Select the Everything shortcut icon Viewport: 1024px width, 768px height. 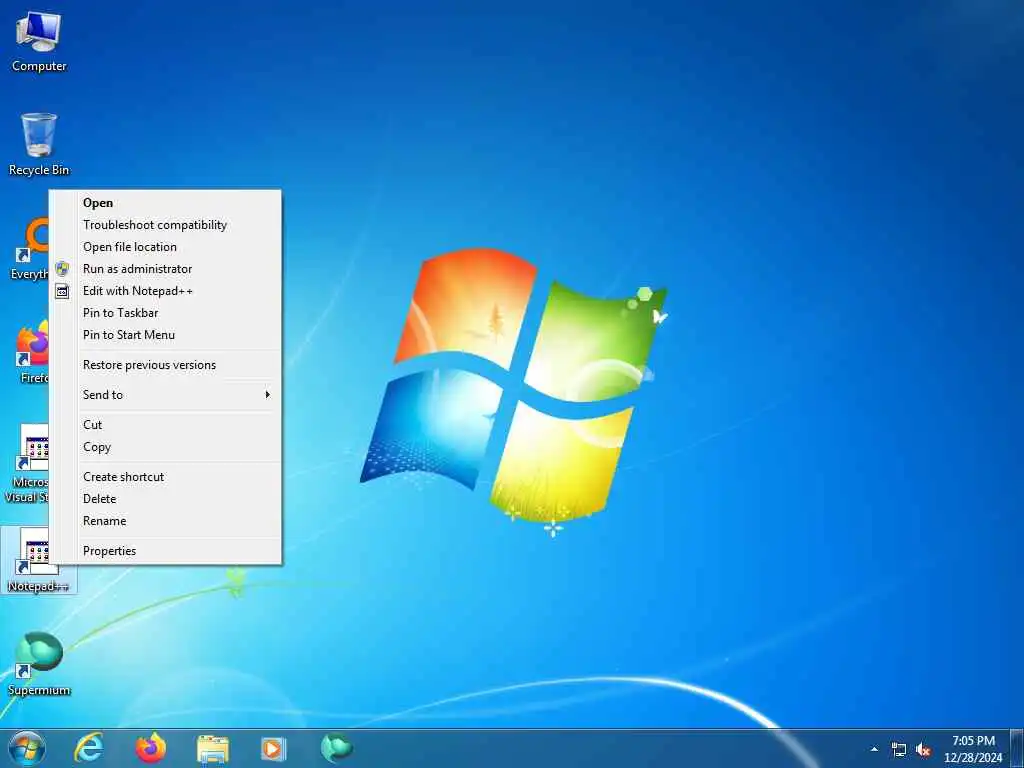click(x=29, y=249)
